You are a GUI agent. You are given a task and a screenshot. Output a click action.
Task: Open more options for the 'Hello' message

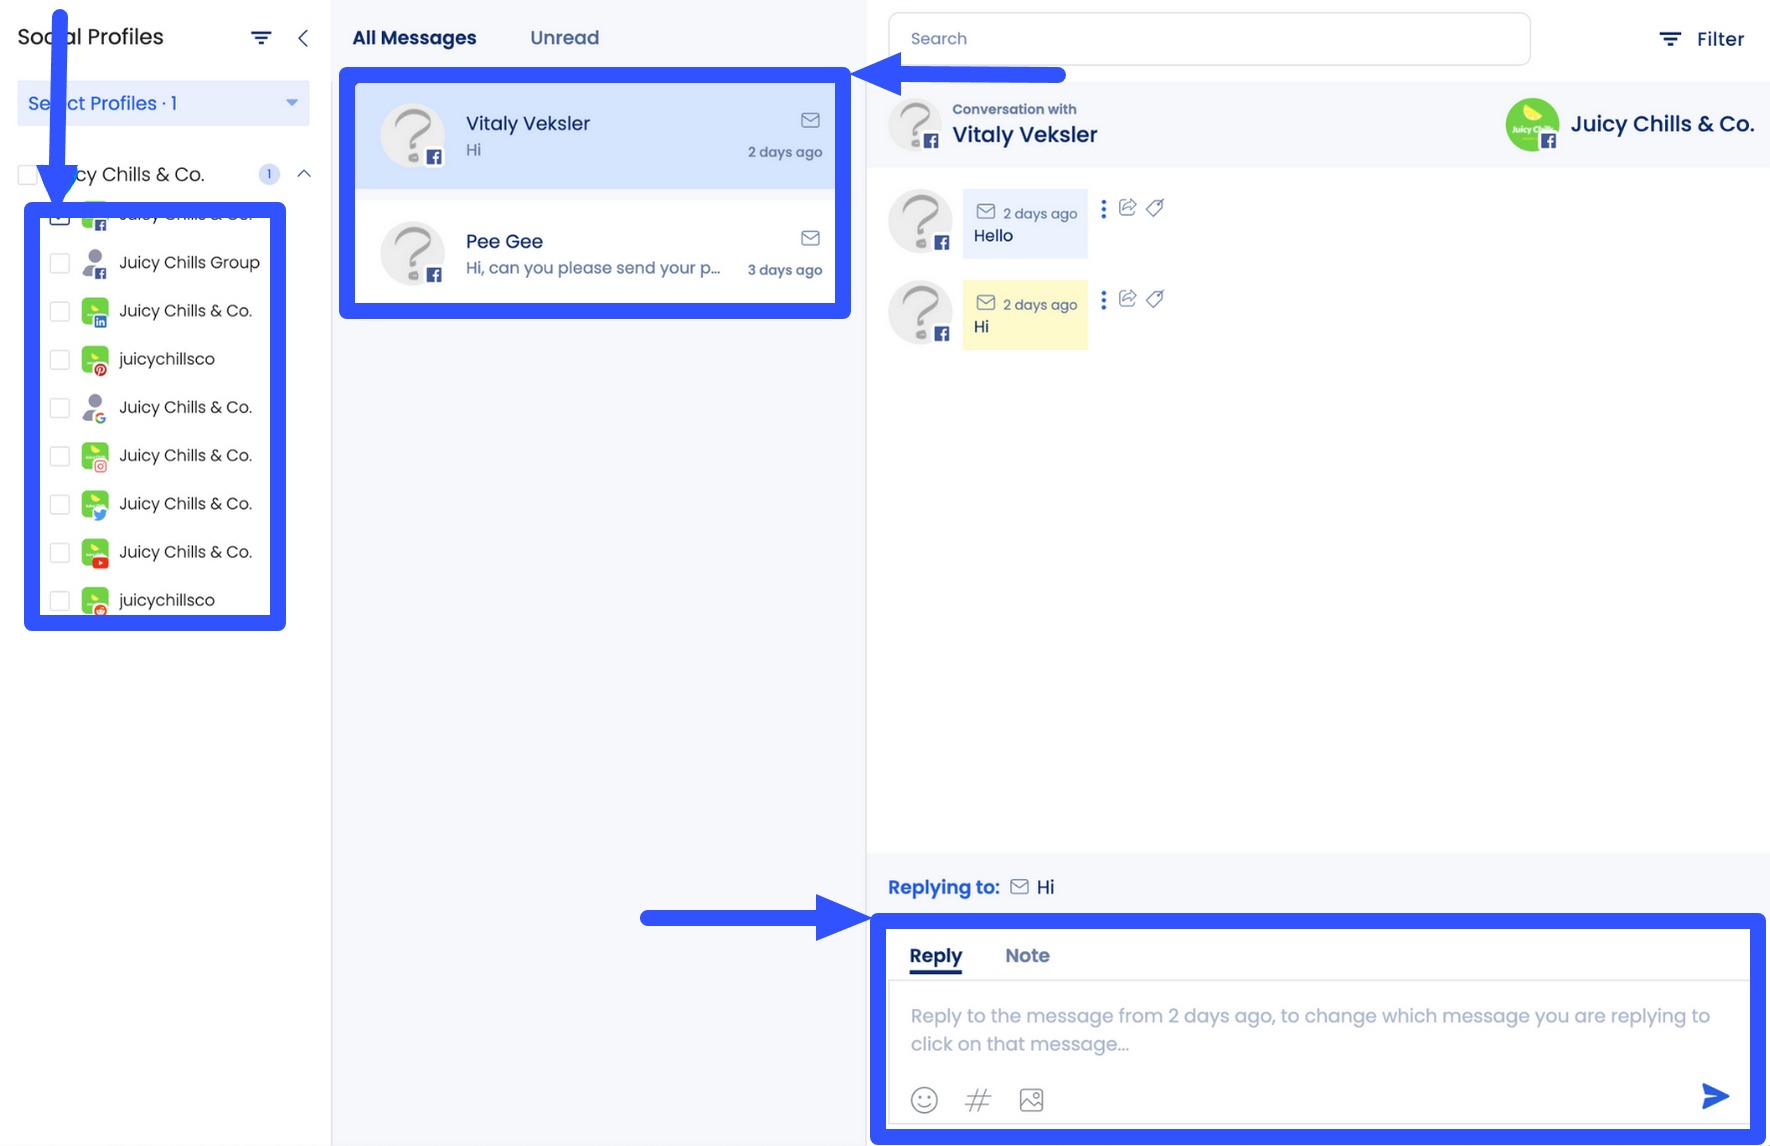point(1103,208)
